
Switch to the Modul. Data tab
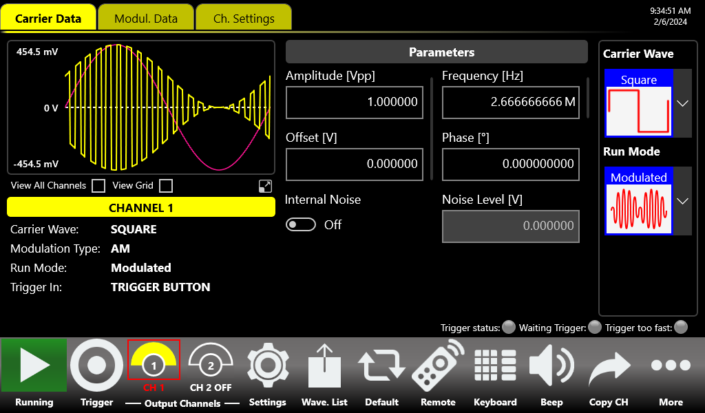pos(146,18)
